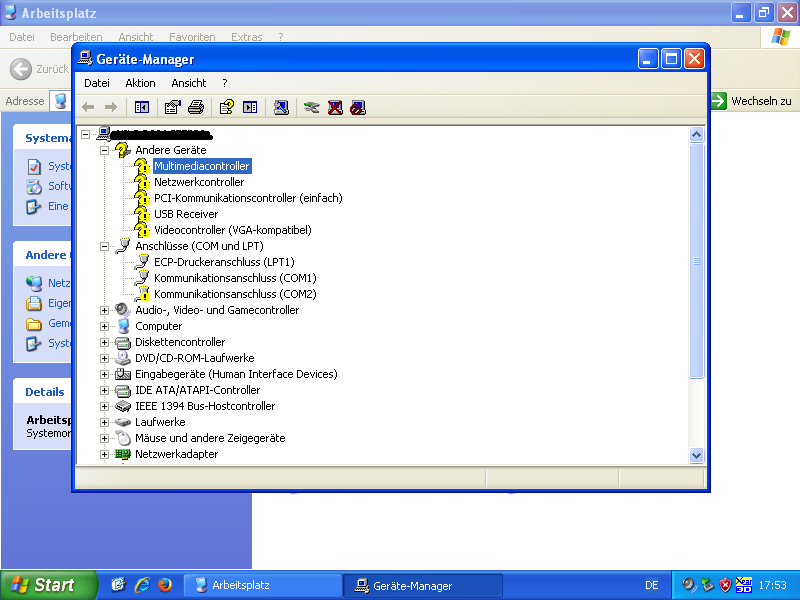
Task: Click the USB Receiver warning icon
Action: point(142,214)
